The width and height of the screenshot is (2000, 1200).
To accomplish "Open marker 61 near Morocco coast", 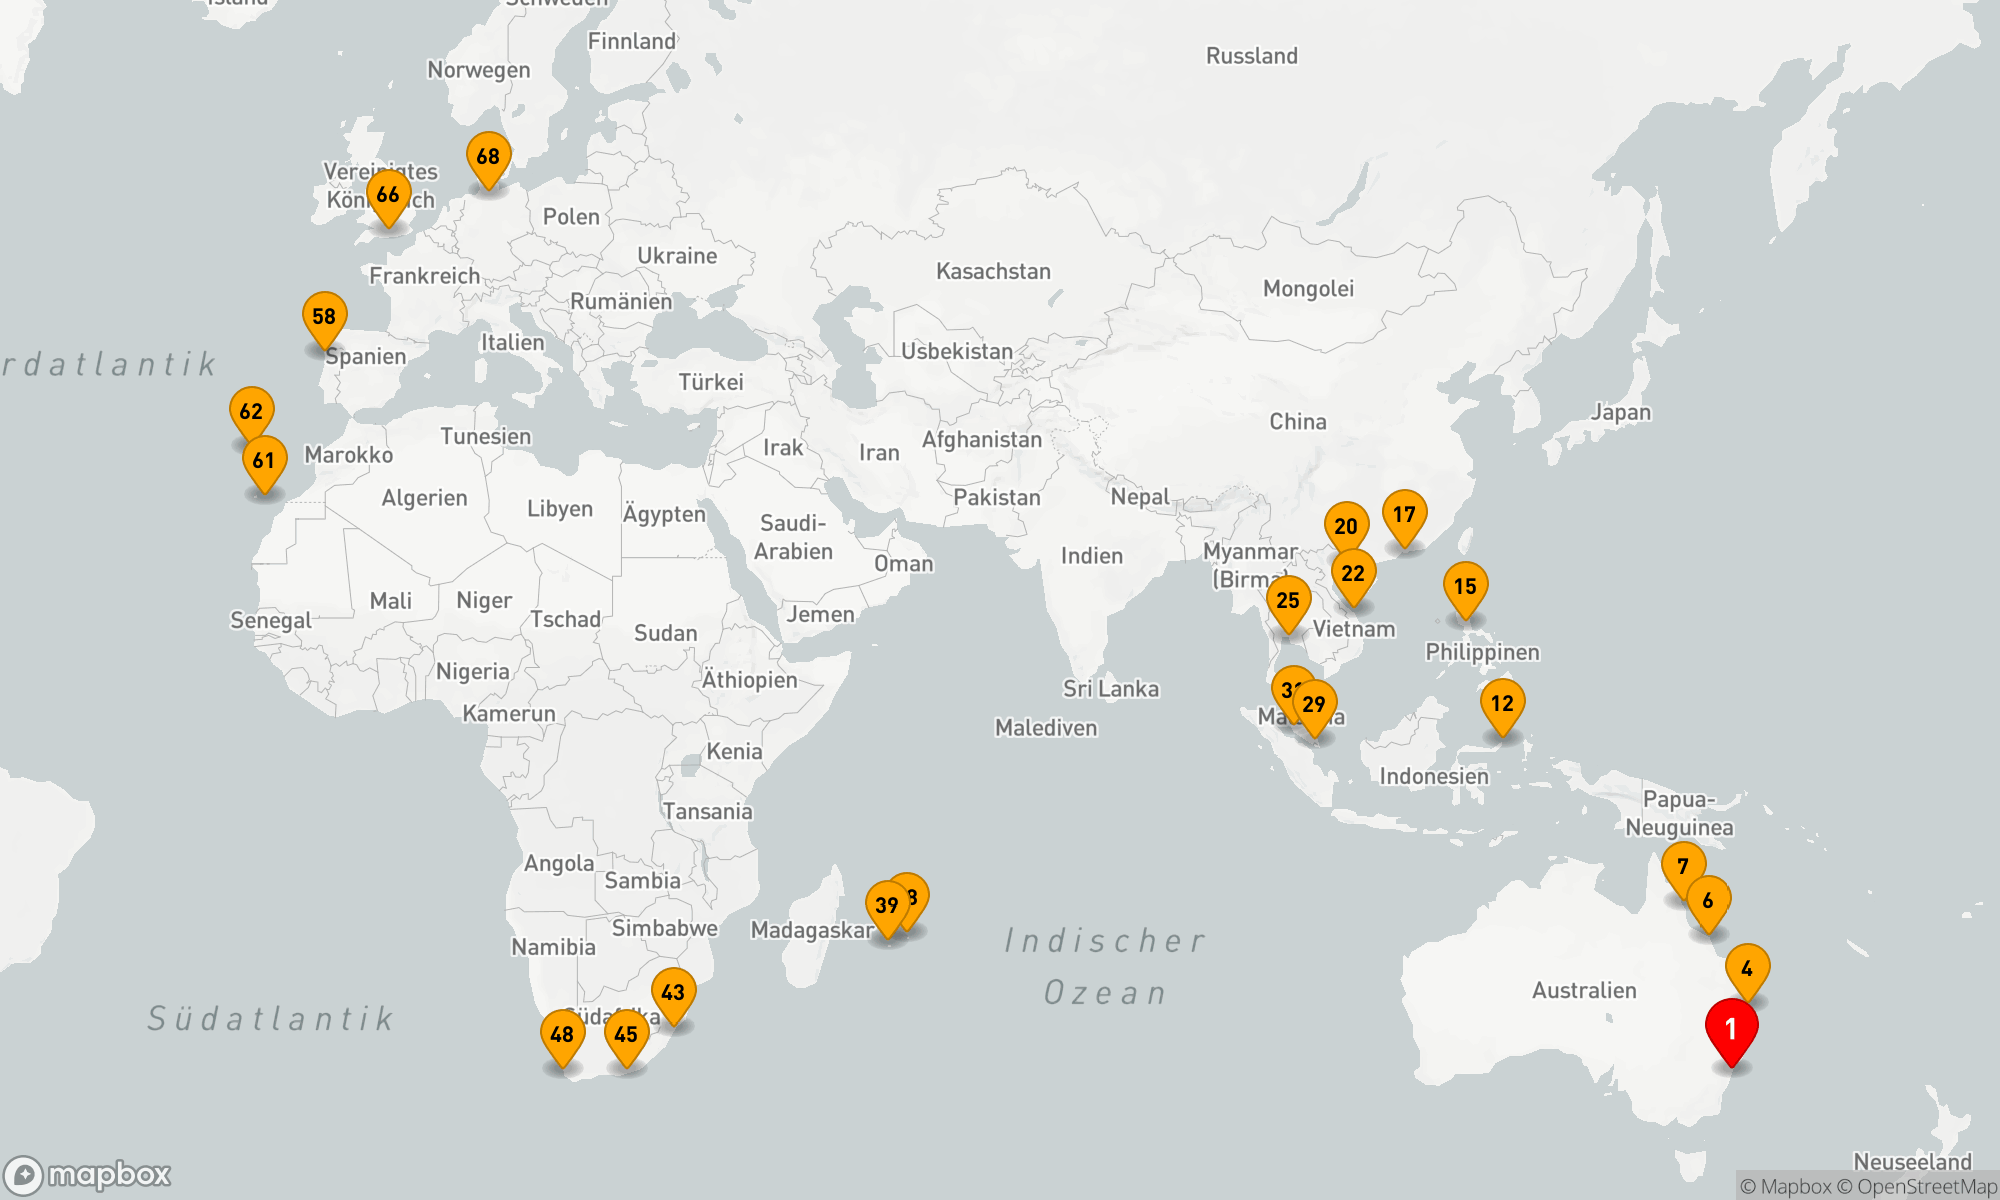I will [x=264, y=460].
